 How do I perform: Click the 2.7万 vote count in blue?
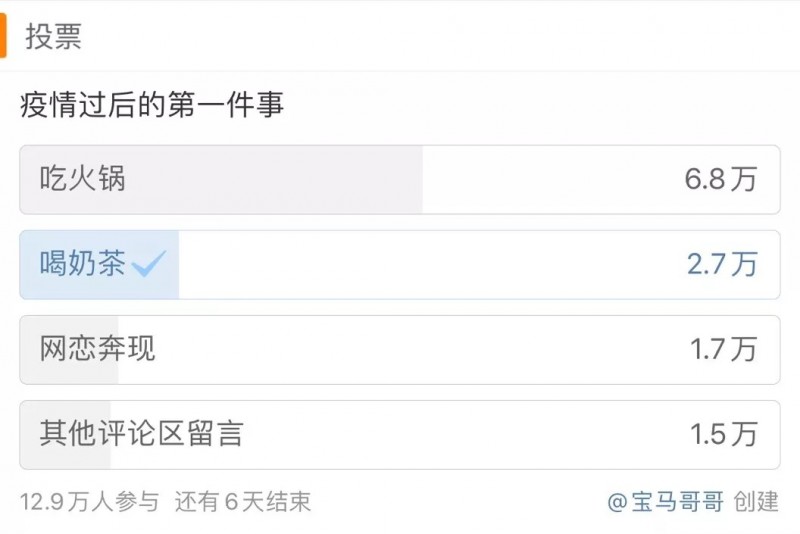[x=721, y=264]
